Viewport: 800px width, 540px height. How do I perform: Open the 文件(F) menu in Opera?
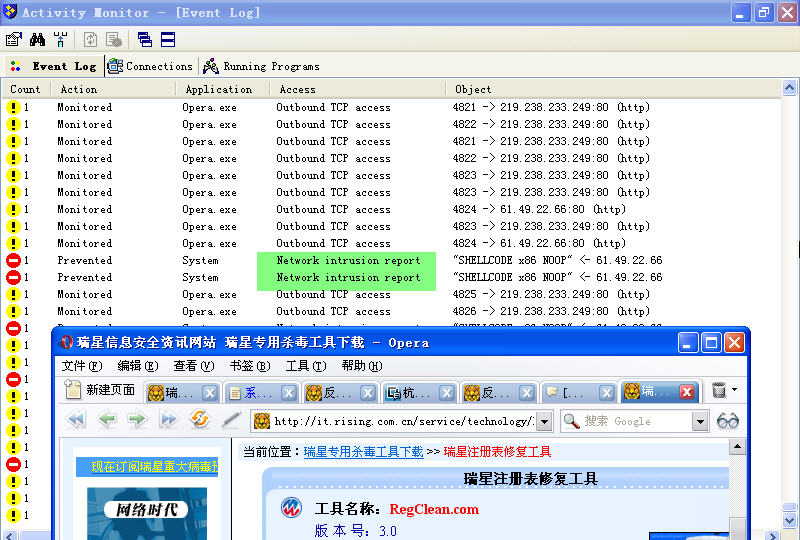82,366
